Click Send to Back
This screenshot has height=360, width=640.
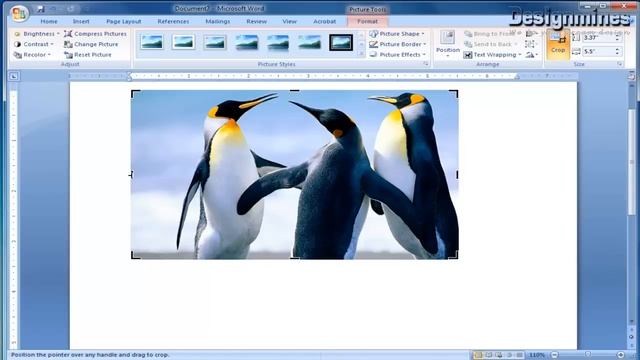click(491, 44)
